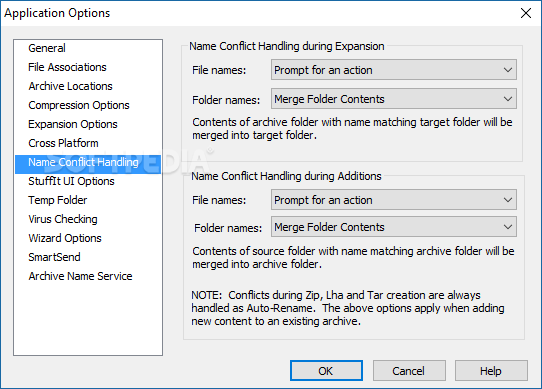The height and width of the screenshot is (389, 542).
Task: Select Expansion Options entry
Action: 73,124
